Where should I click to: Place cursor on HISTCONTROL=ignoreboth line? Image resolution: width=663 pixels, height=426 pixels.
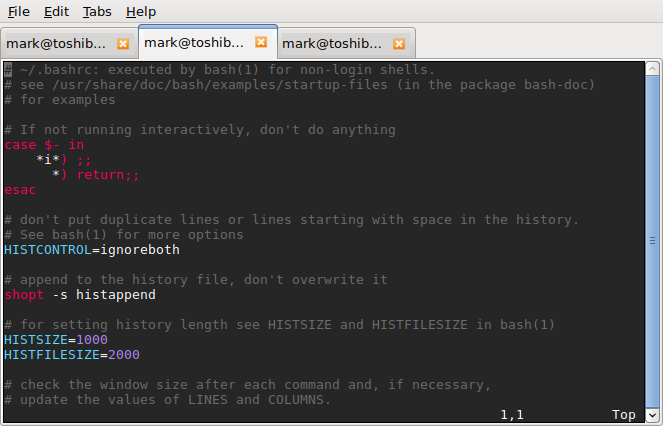[92, 250]
